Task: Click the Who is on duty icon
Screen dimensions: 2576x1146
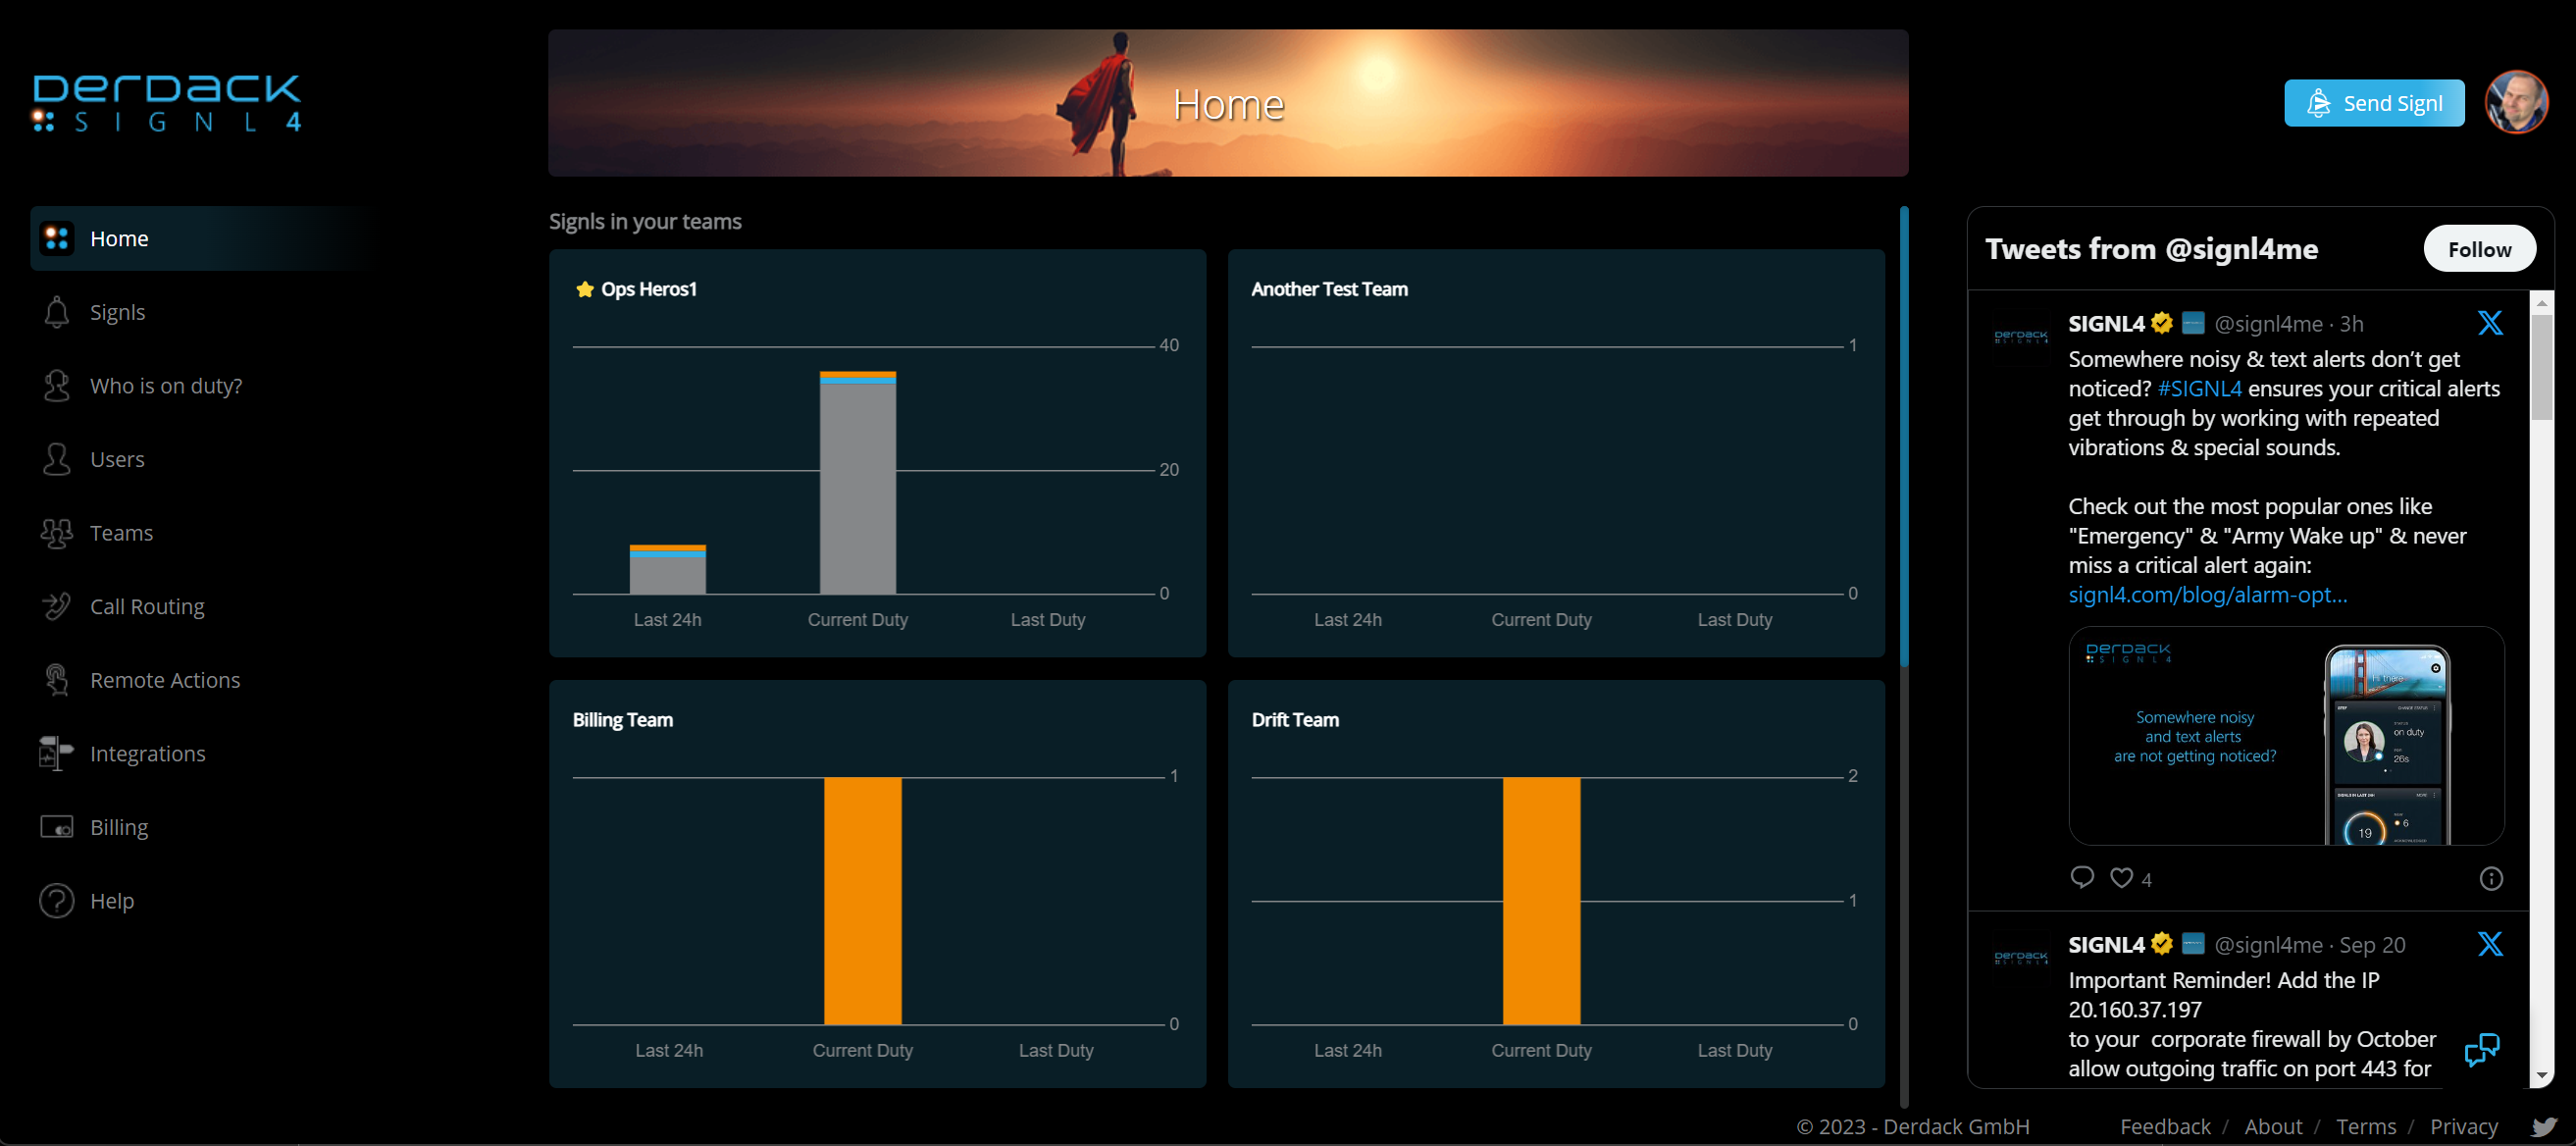Action: tap(57, 386)
